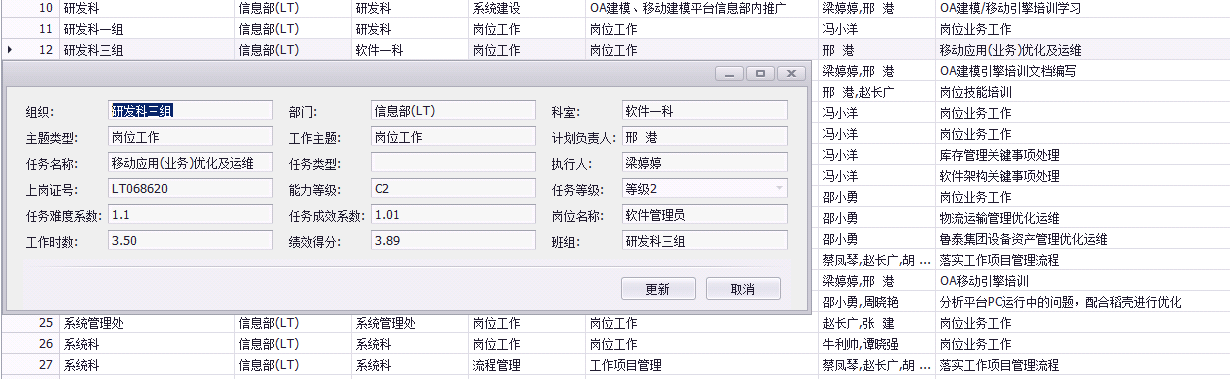This screenshot has height=379, width=1230.
Task: Click cell OA建模引擎培训文档编写
Action: pos(1082,70)
